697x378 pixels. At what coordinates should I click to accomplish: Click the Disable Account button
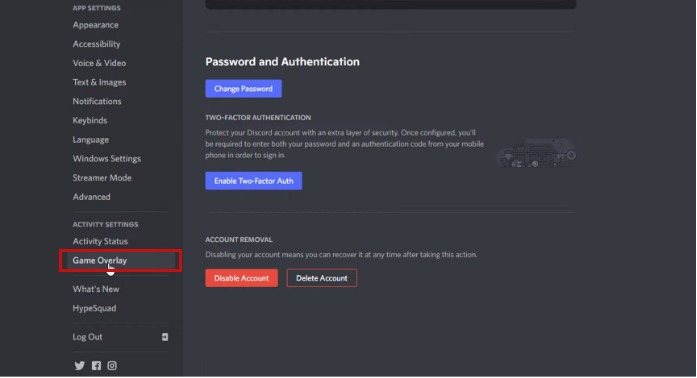click(241, 278)
